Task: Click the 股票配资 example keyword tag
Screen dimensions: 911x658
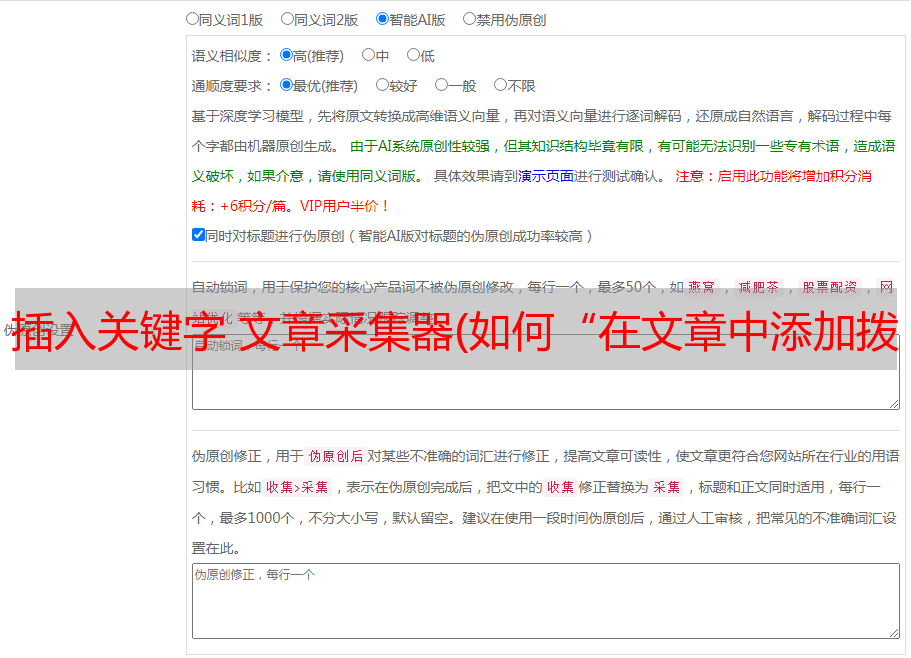Action: tap(830, 287)
